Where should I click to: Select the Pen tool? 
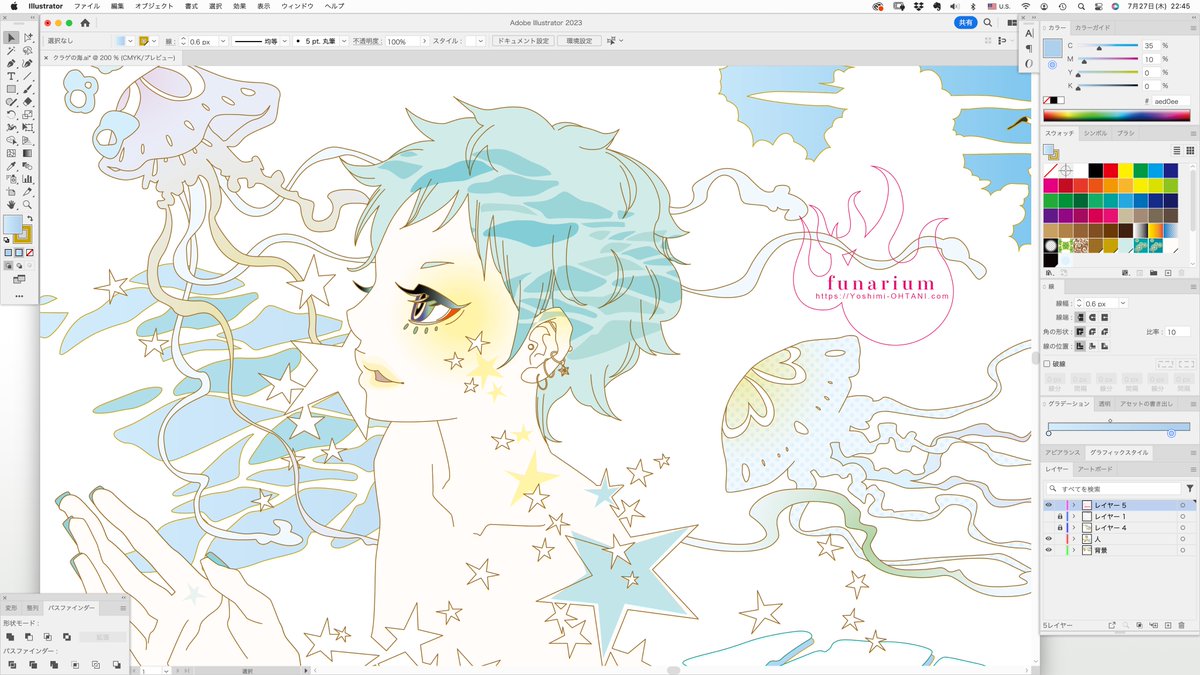tap(11, 64)
